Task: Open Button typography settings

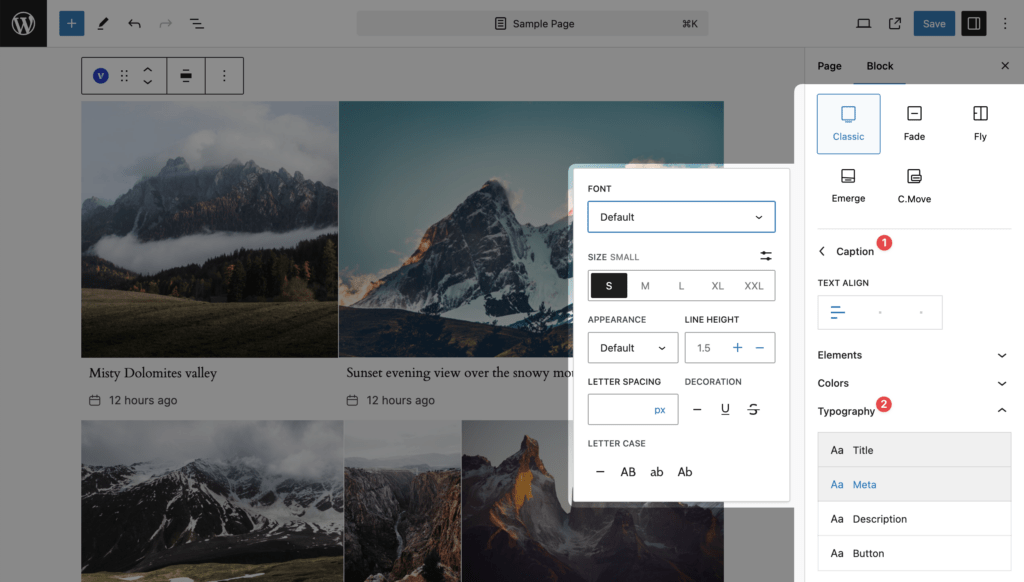Action: click(914, 553)
